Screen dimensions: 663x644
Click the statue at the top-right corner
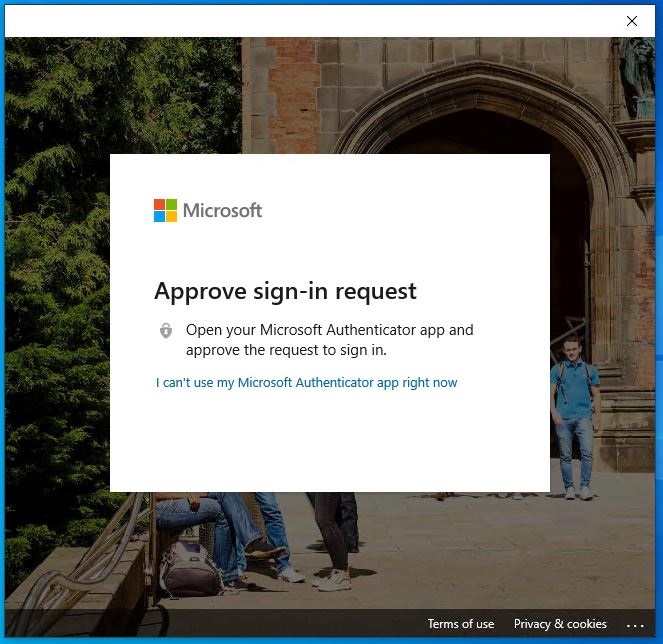point(636,75)
